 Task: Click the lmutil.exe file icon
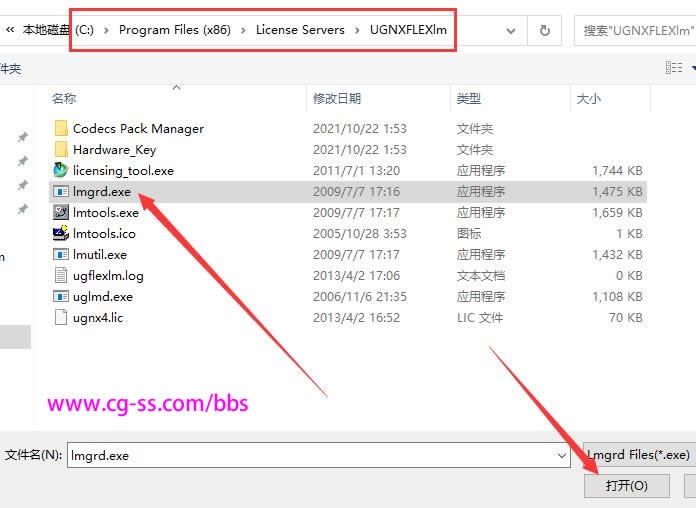(x=60, y=254)
